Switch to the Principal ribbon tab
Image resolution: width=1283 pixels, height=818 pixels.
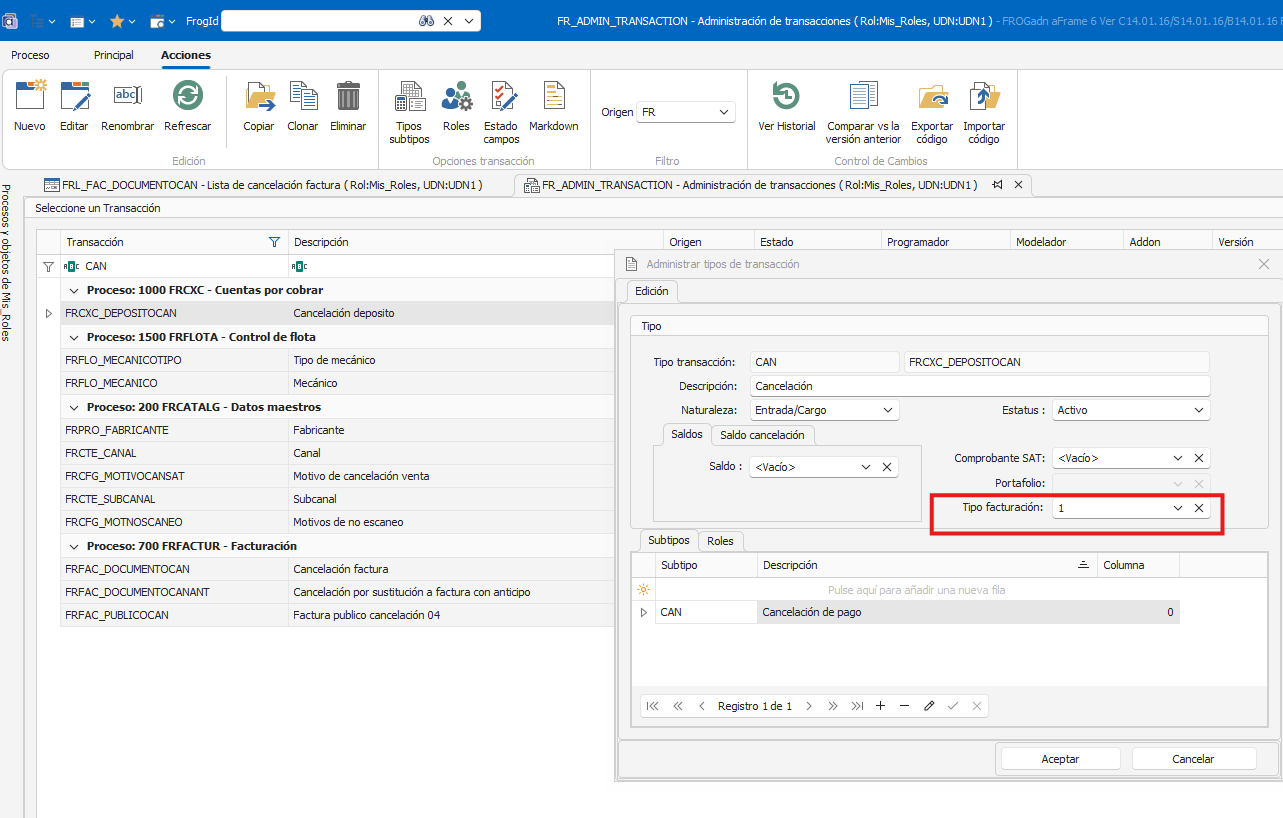pos(113,55)
